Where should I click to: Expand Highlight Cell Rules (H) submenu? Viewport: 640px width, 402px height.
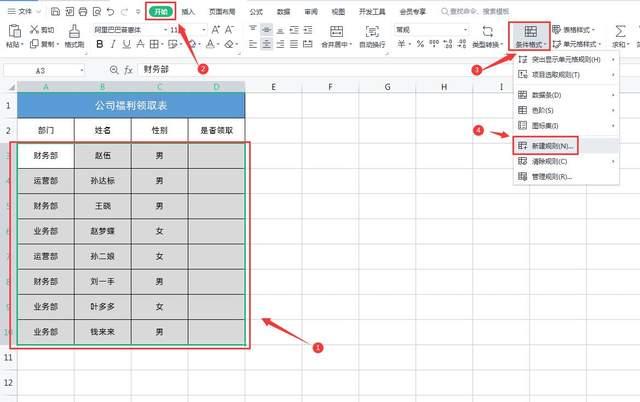[566, 60]
